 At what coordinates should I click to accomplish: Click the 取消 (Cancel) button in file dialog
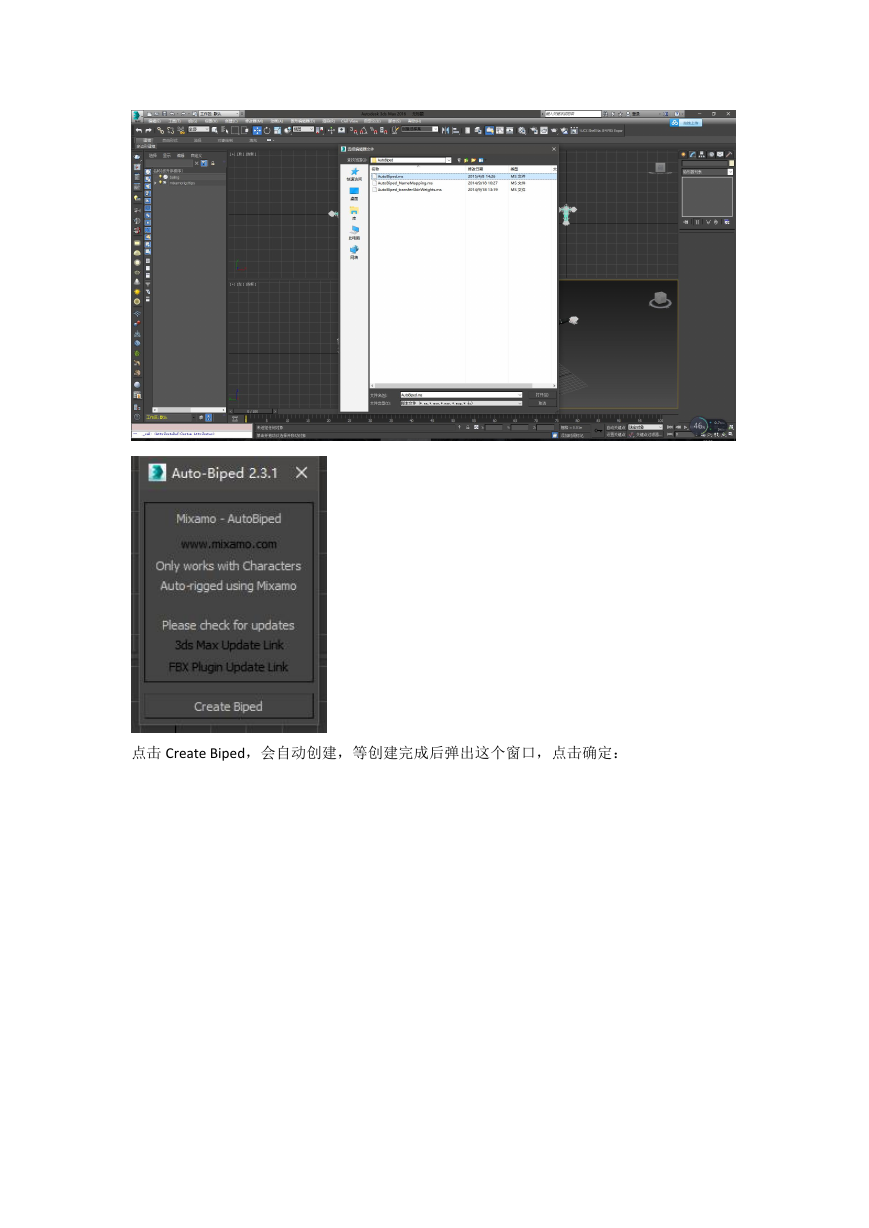(x=542, y=403)
